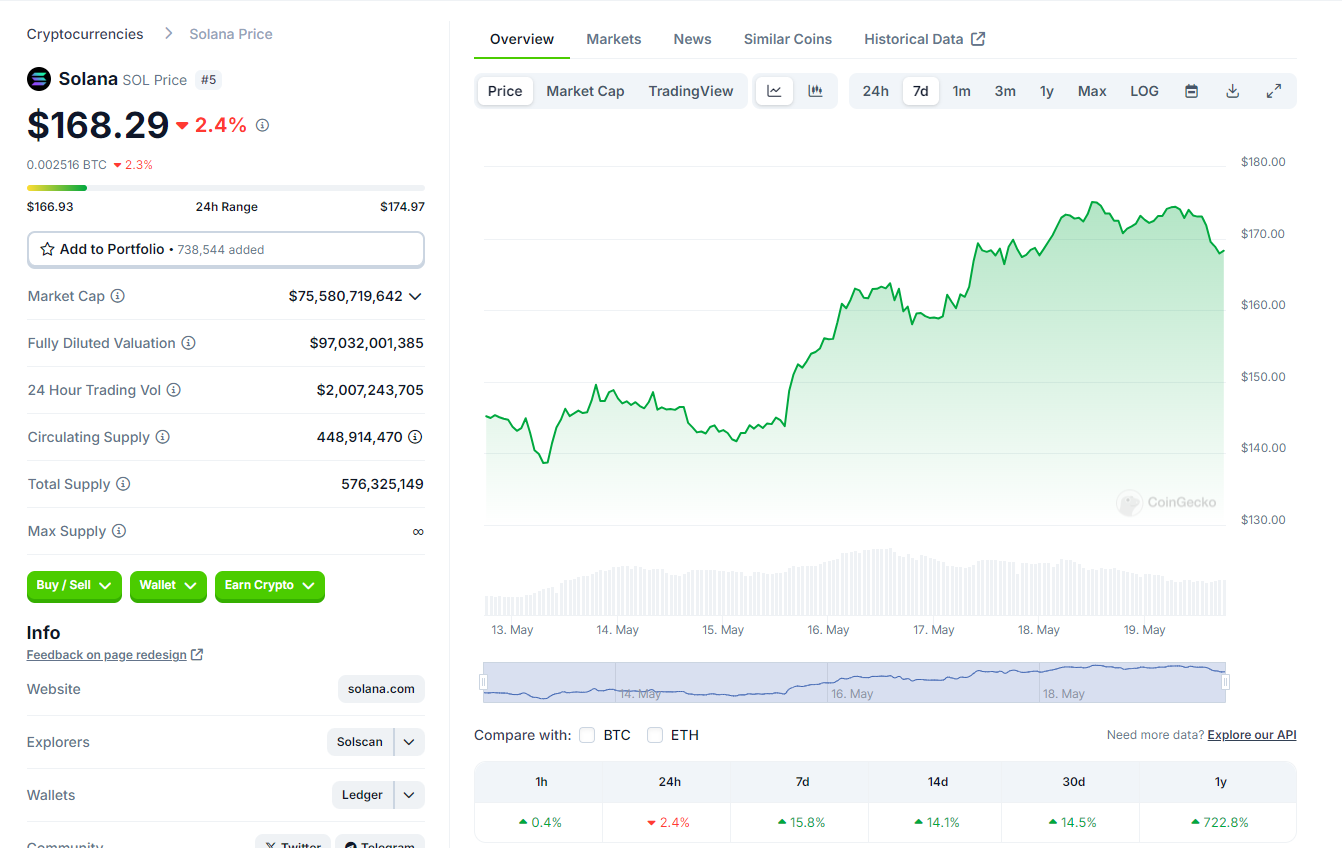Expand the Market Cap value chevron
The height and width of the screenshot is (848, 1342).
[415, 296]
